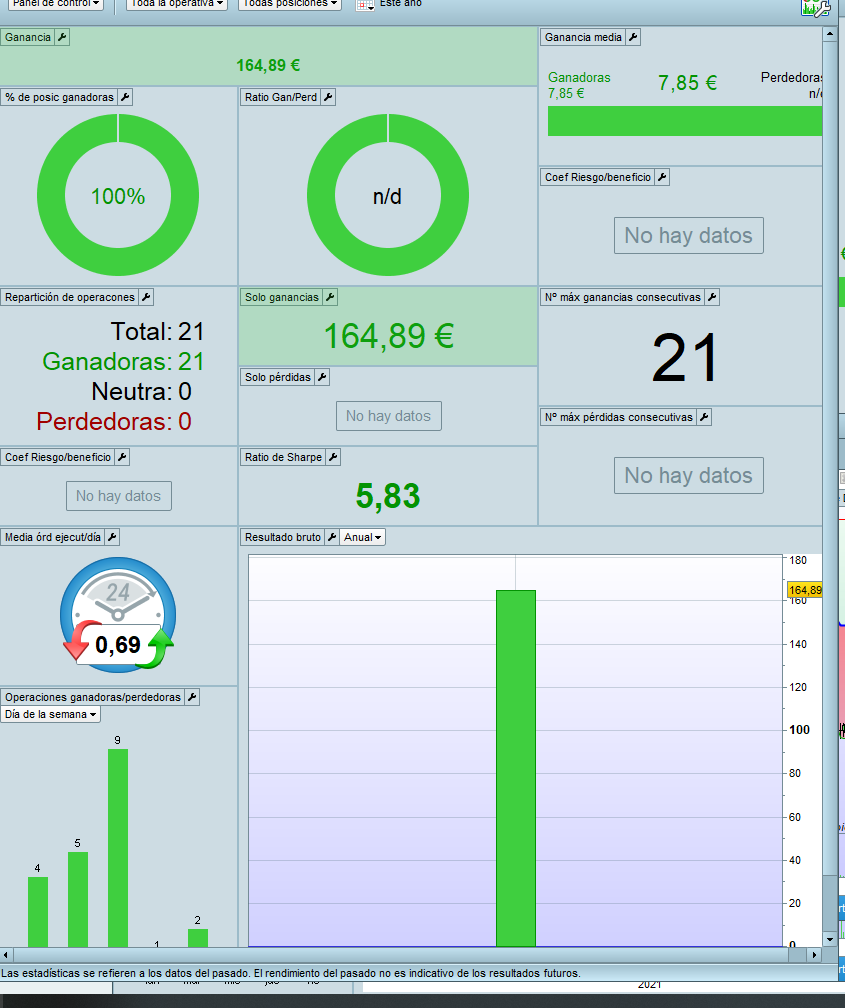This screenshot has width=845, height=1008.
Task: Click the large 21 consecutive wins value
Action: point(684,357)
